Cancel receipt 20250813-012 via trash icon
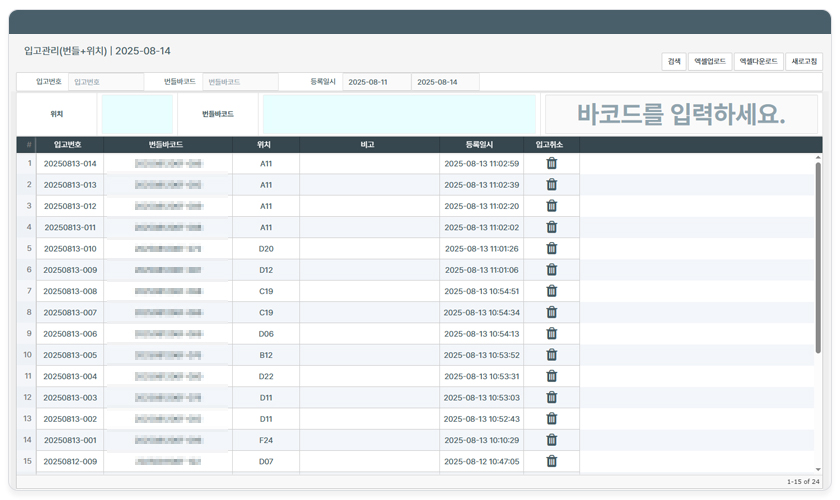This screenshot has height=500, width=840. pos(551,206)
